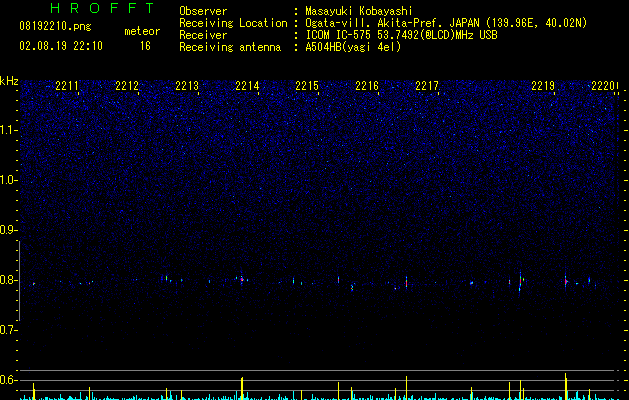Viewport: 629px width, 400px height.
Task: Click the 2216 time marker
Action: [x=367, y=86]
